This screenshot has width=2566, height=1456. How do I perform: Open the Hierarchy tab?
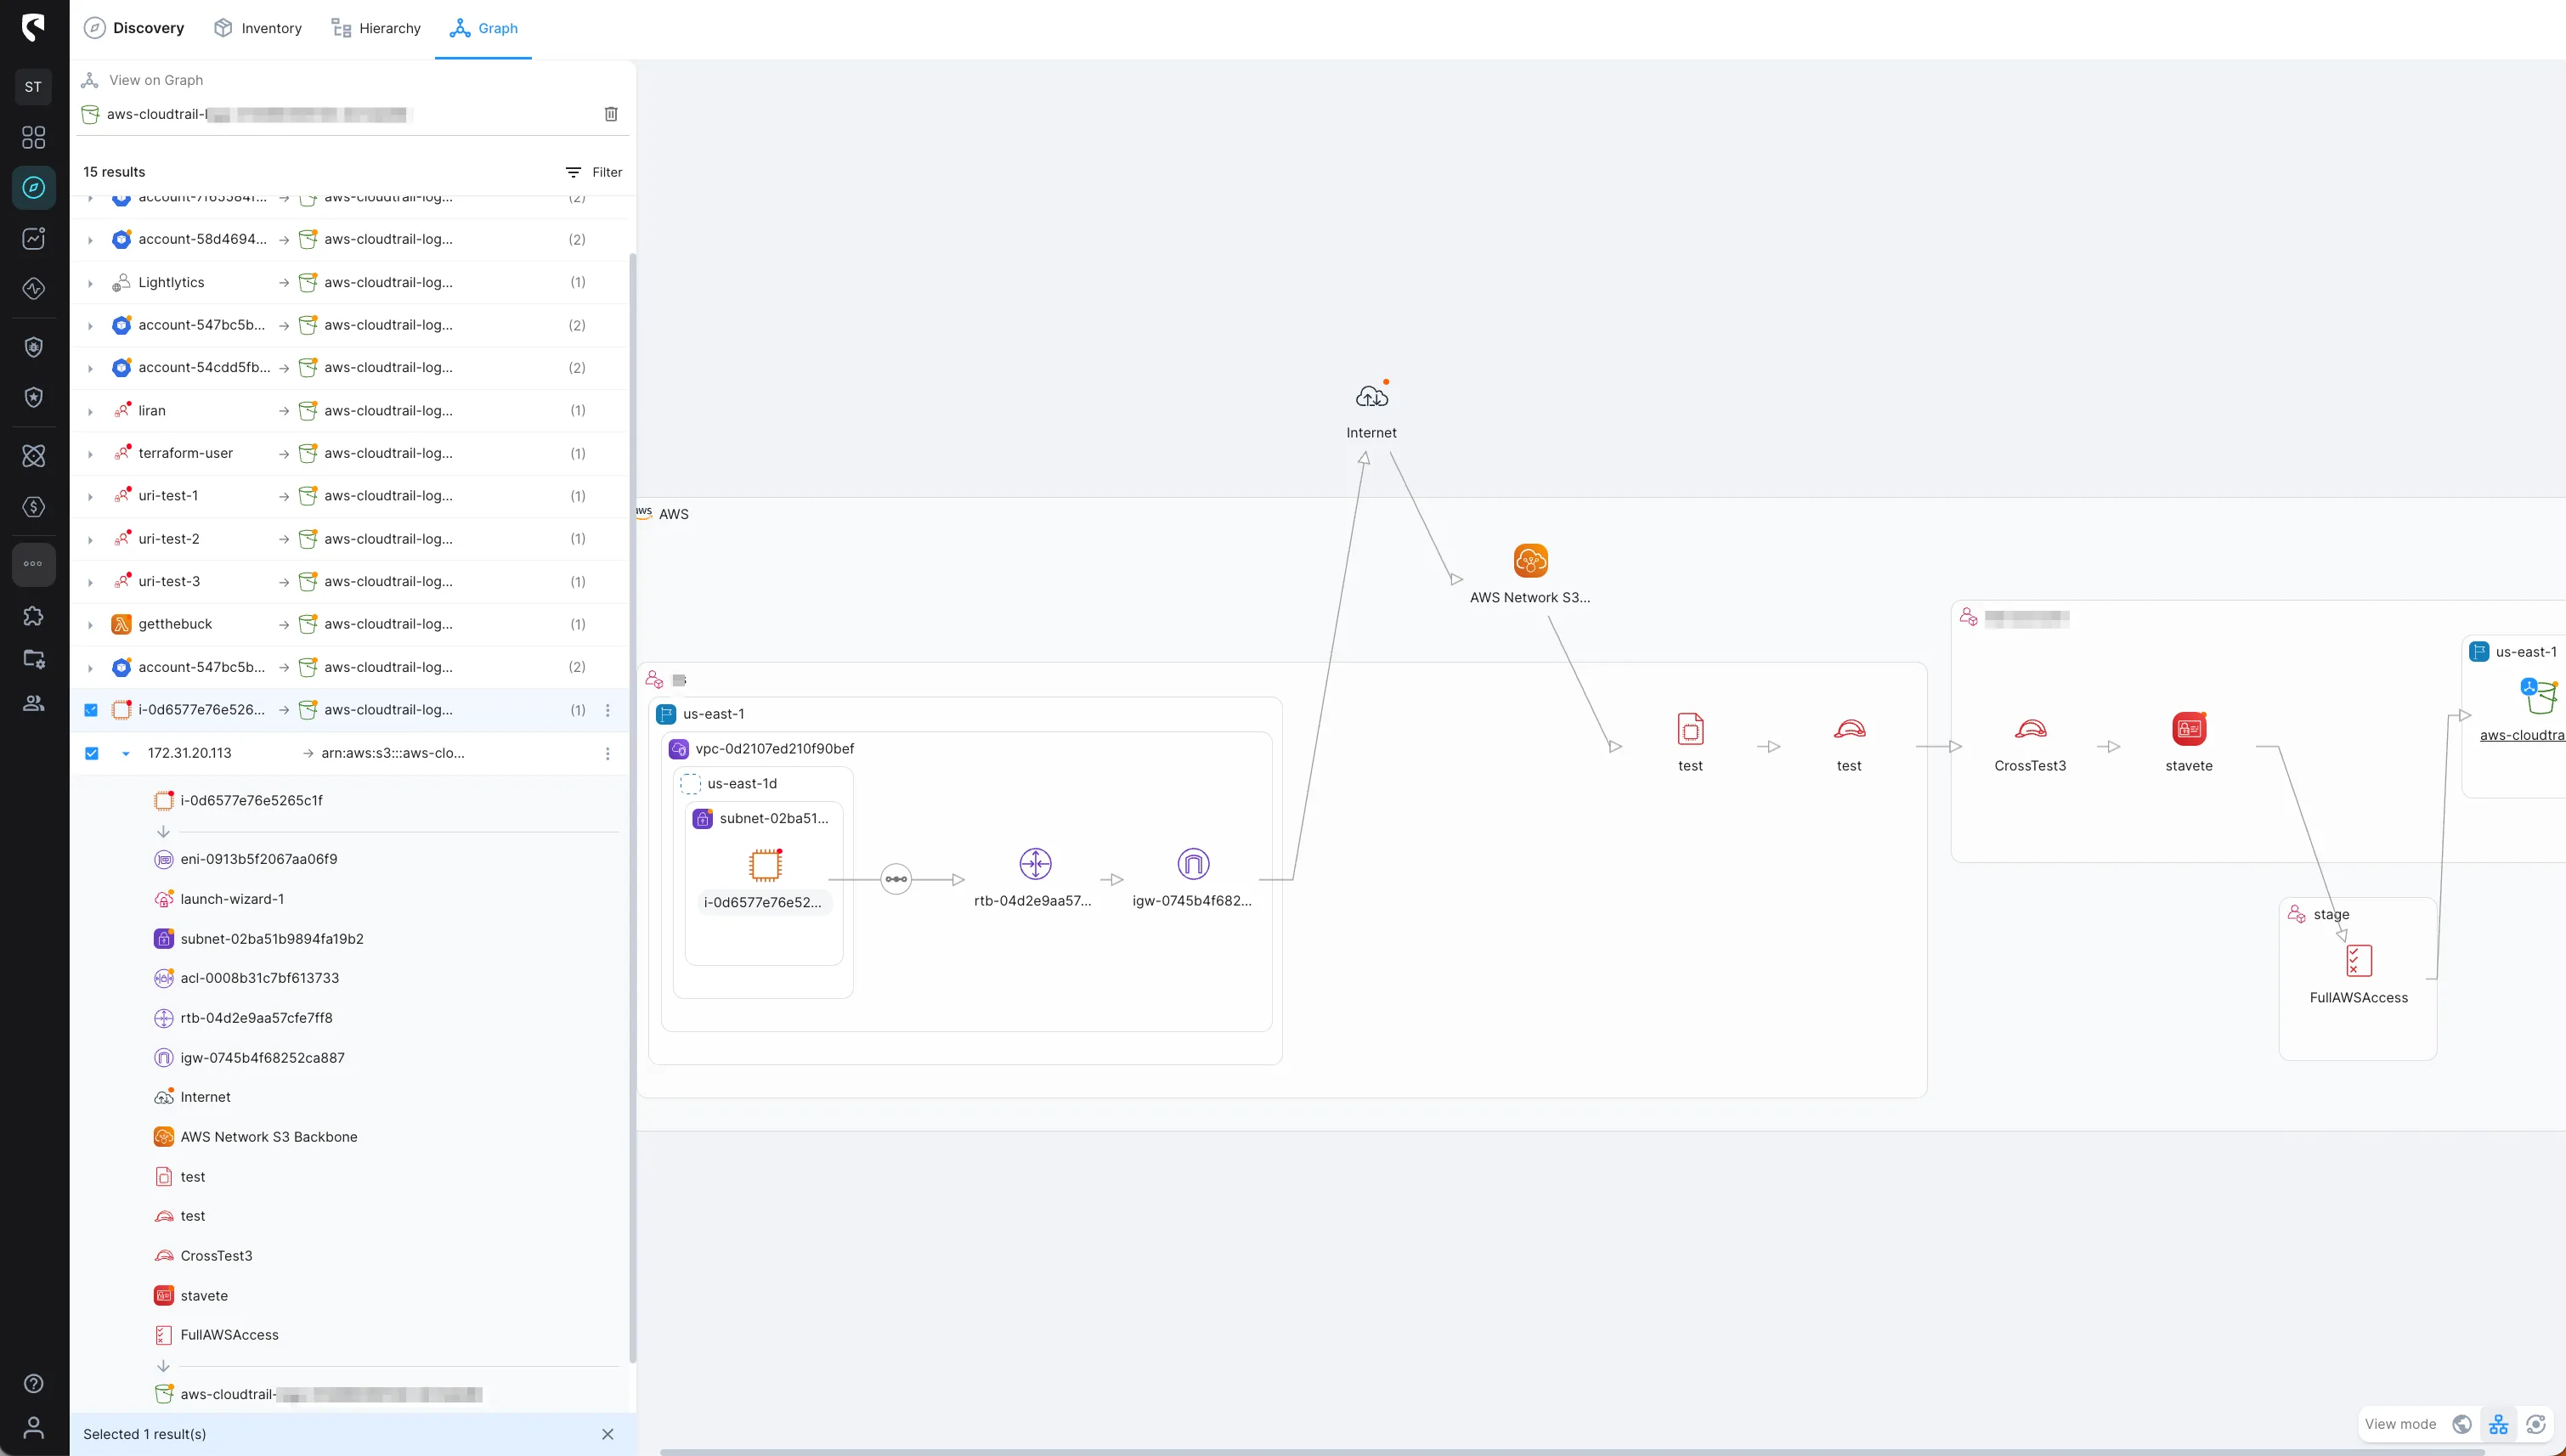(x=376, y=28)
